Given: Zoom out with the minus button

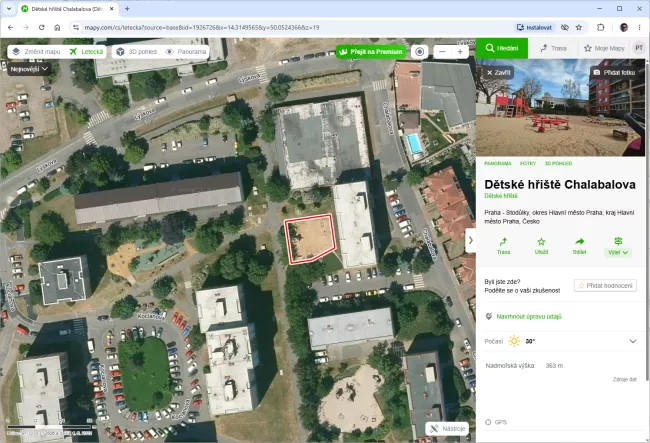Looking at the screenshot, I should click(442, 52).
